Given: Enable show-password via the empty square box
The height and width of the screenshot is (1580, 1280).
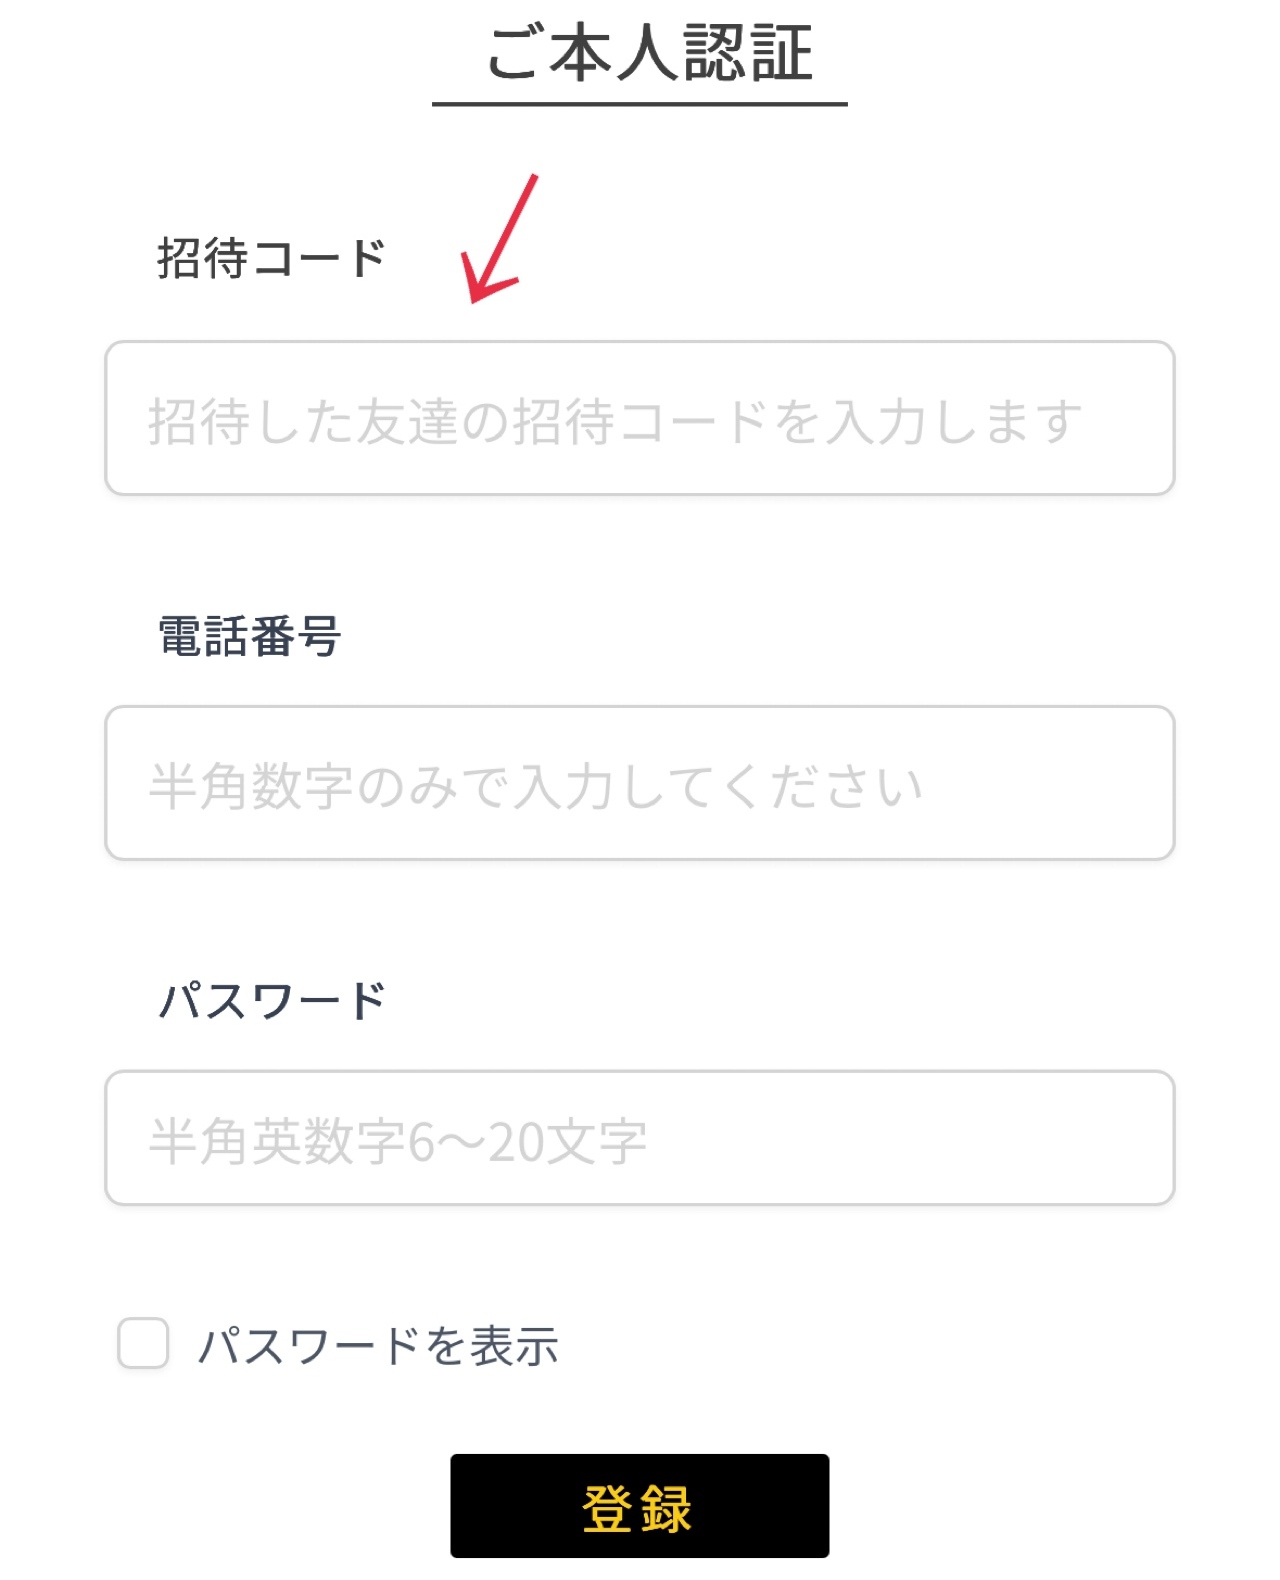Looking at the screenshot, I should tap(143, 1343).
